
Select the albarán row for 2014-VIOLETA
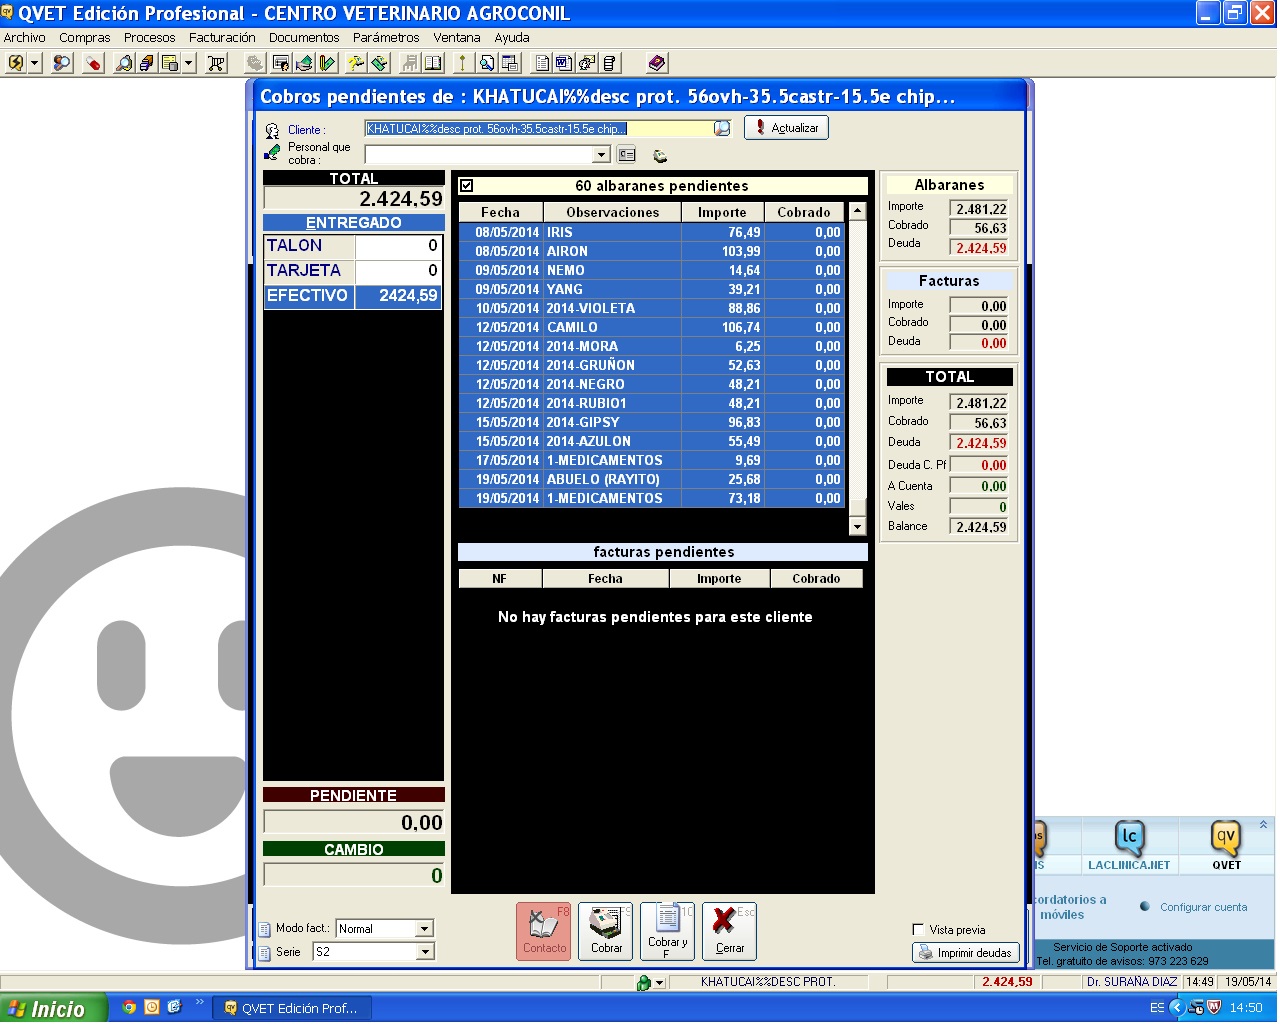coord(652,308)
